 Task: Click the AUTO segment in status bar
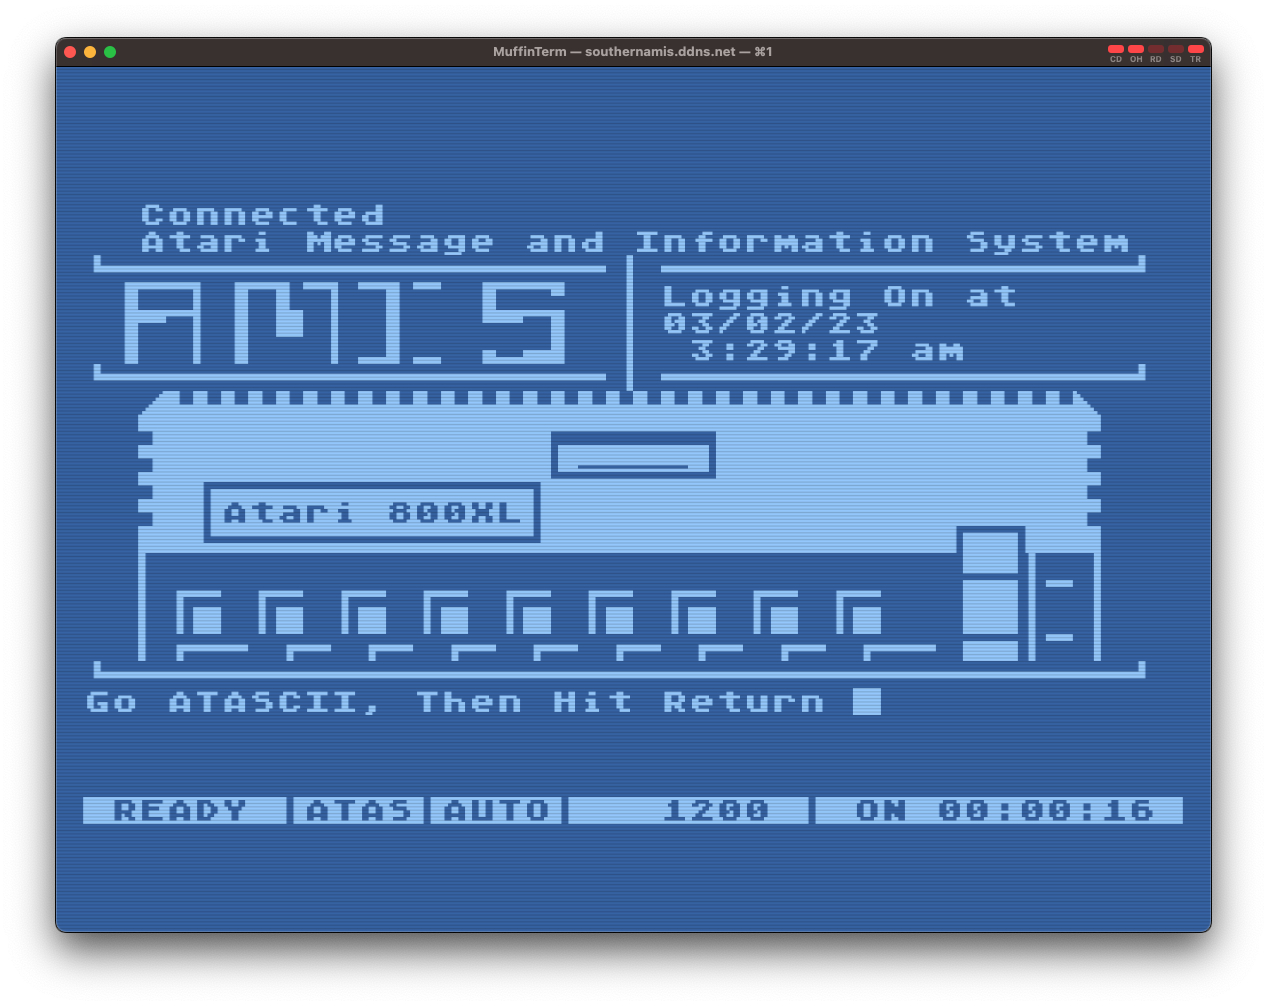[497, 810]
